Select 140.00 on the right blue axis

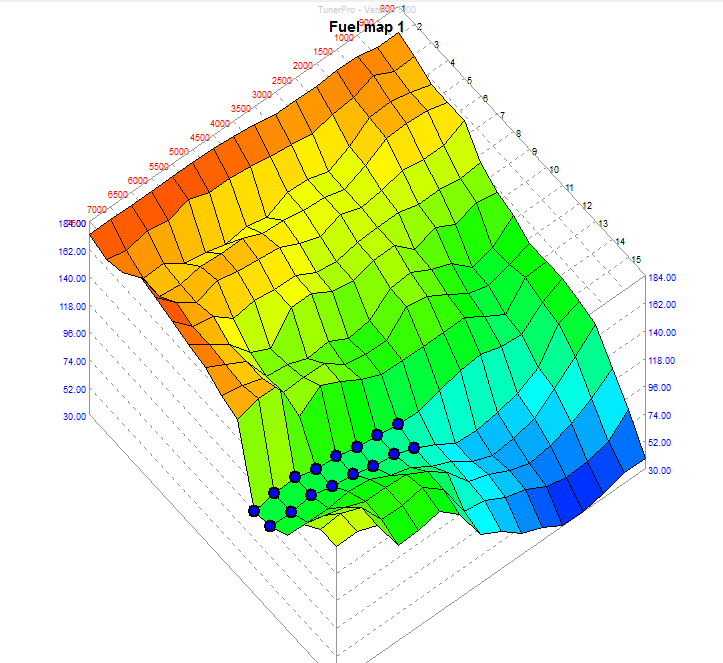click(x=662, y=332)
